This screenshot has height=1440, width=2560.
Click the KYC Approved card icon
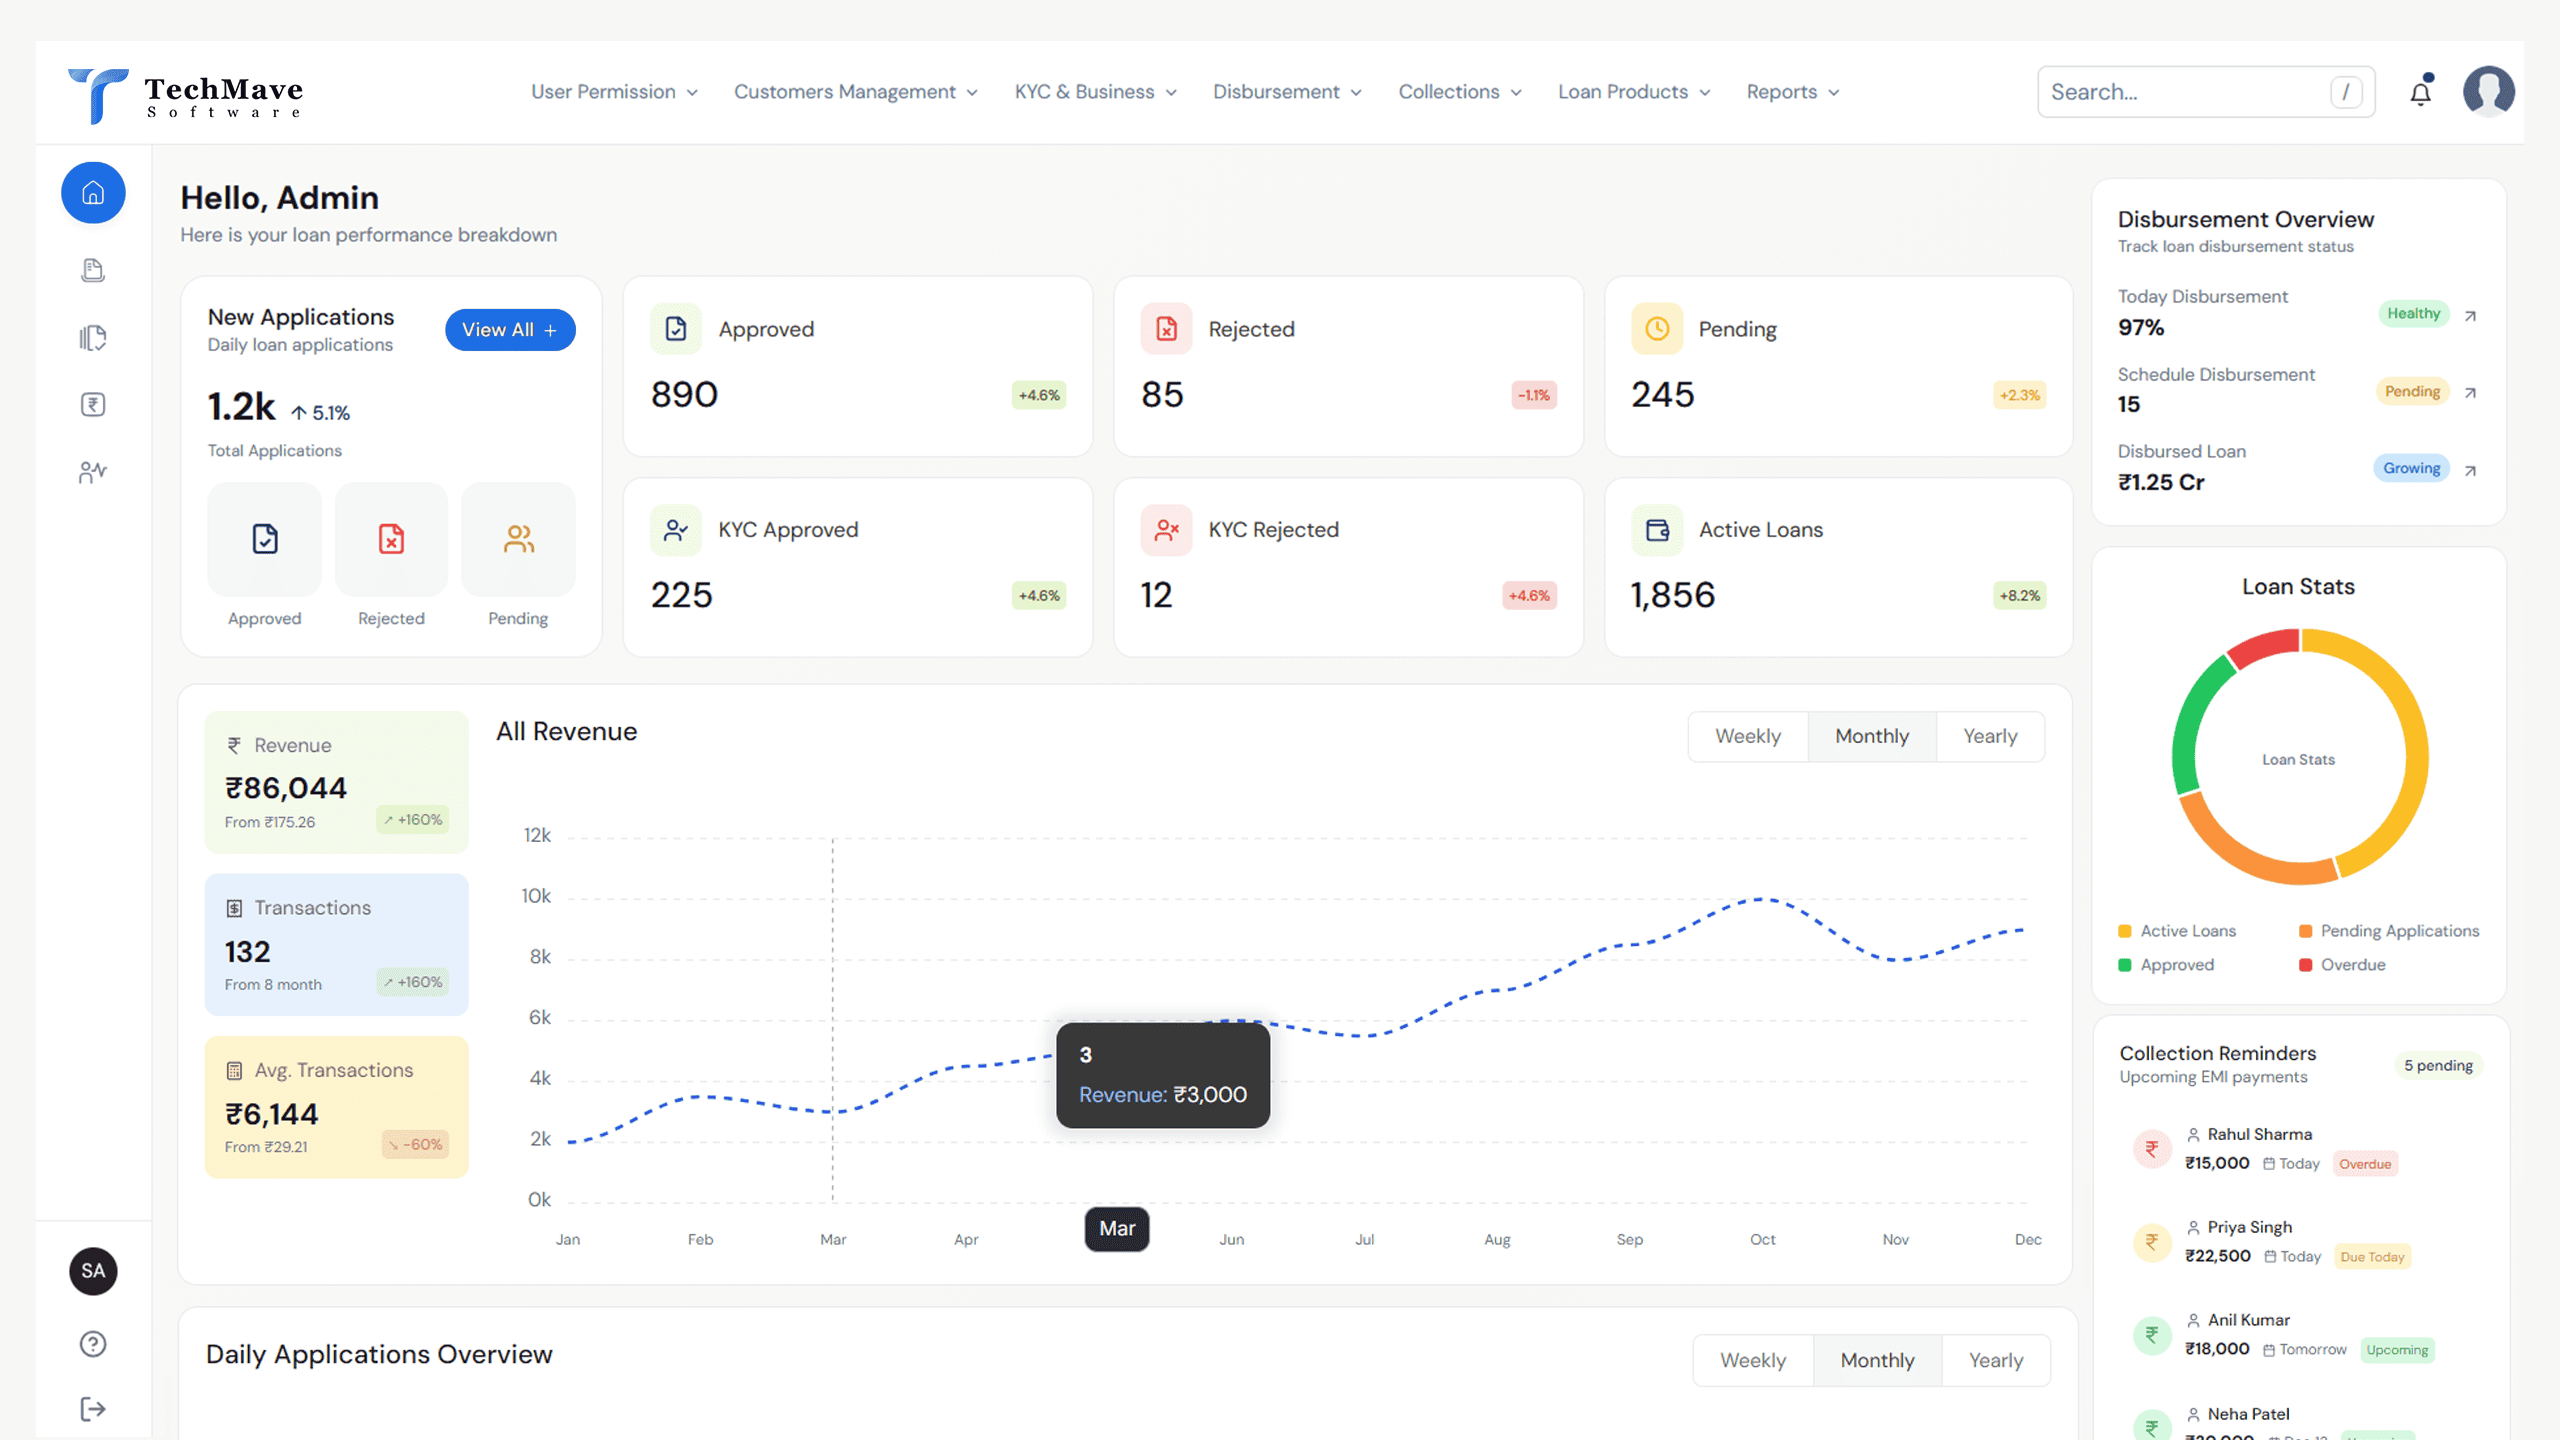pyautogui.click(x=676, y=530)
